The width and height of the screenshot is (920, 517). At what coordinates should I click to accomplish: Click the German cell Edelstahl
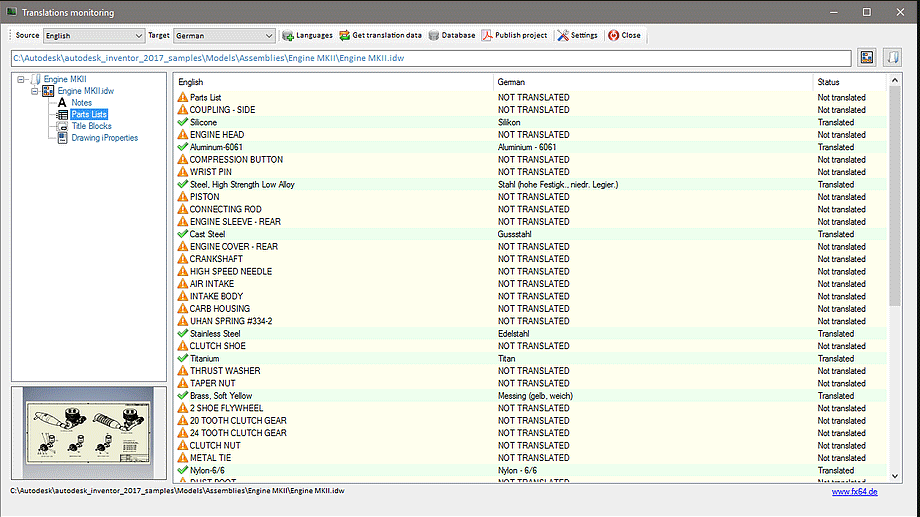(x=513, y=333)
